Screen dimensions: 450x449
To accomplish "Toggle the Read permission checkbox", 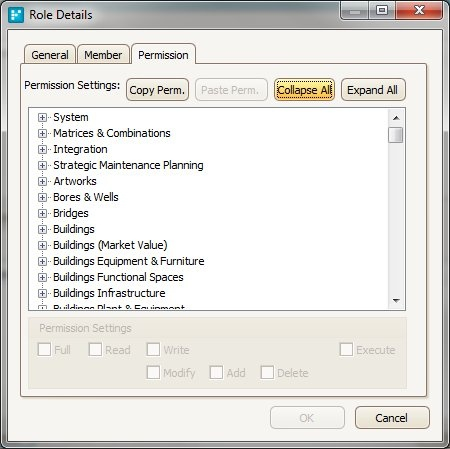I will [95, 350].
